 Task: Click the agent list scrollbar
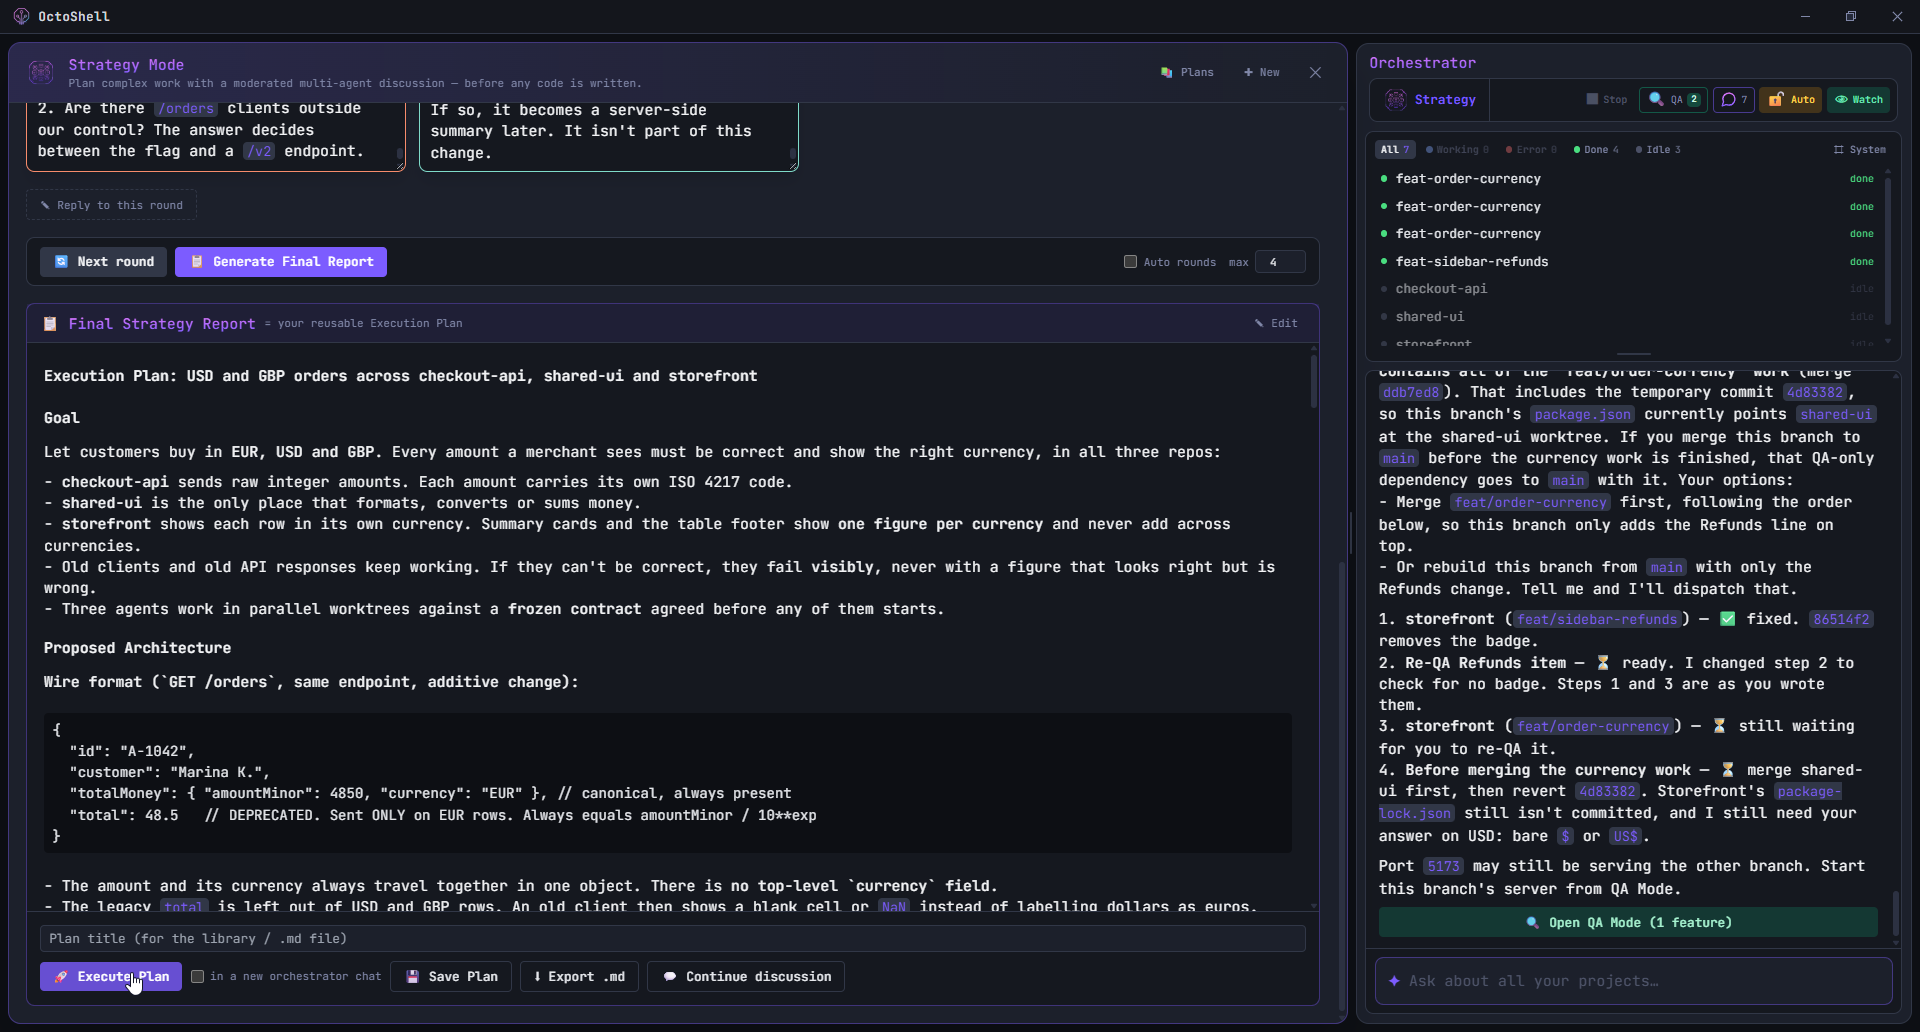pos(1888,250)
